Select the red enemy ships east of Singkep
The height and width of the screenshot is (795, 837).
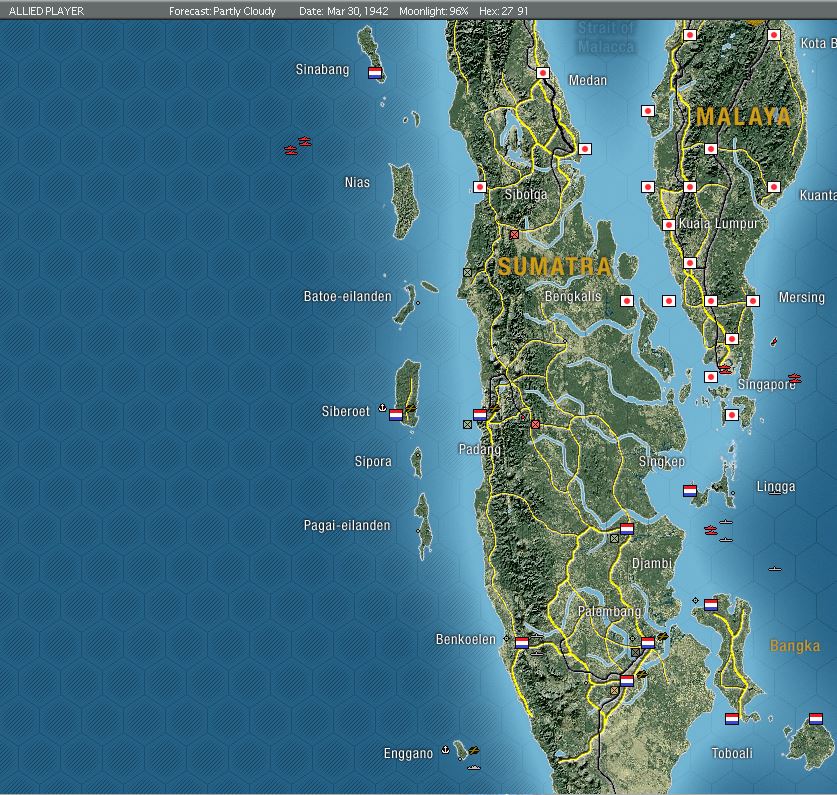point(710,530)
